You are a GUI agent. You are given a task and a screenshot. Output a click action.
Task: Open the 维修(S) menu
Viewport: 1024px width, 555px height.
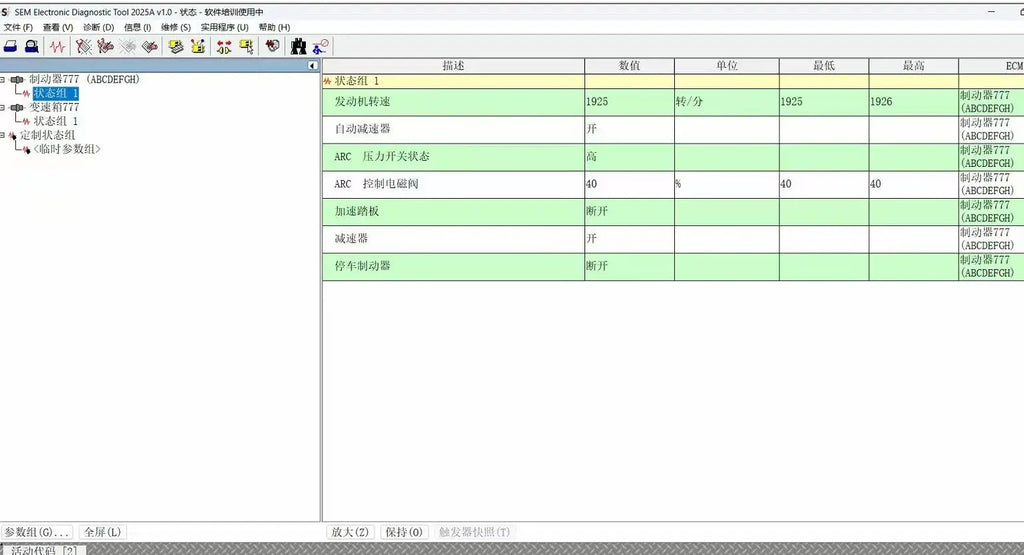click(x=176, y=27)
